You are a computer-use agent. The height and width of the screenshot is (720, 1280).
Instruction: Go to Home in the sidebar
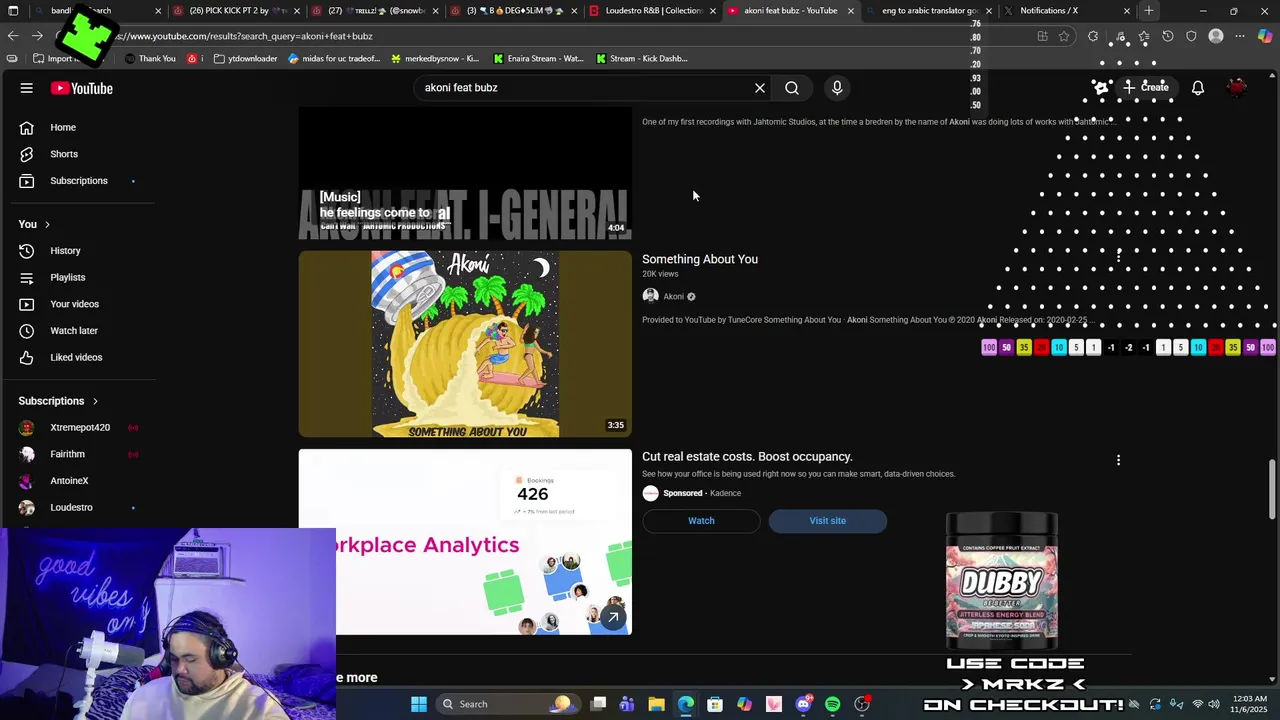coord(63,127)
